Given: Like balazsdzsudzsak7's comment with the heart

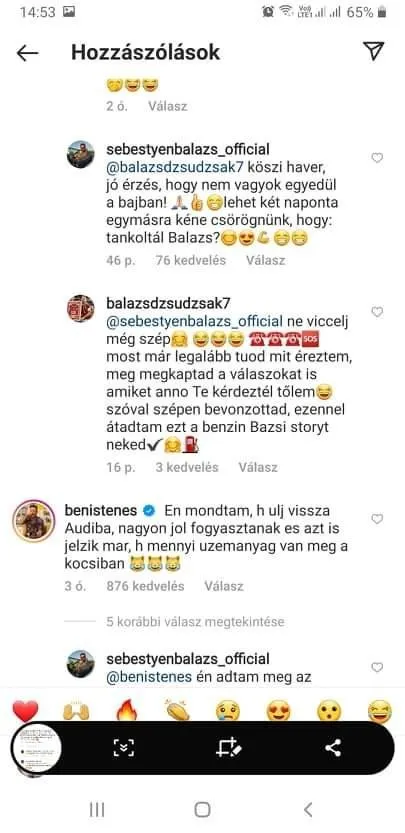Looking at the screenshot, I should [x=377, y=312].
